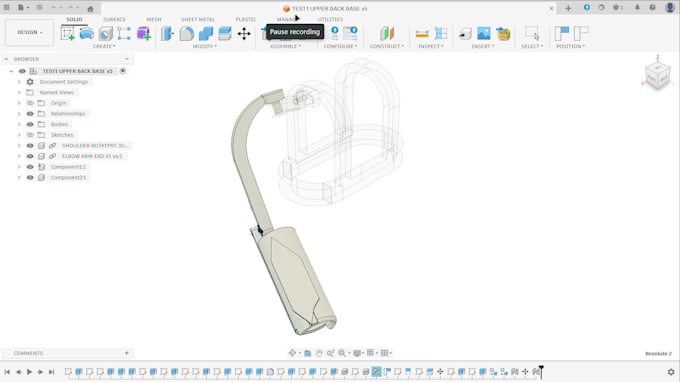Open the CREATE dropdown menu
The image size is (680, 382).
[104, 46]
